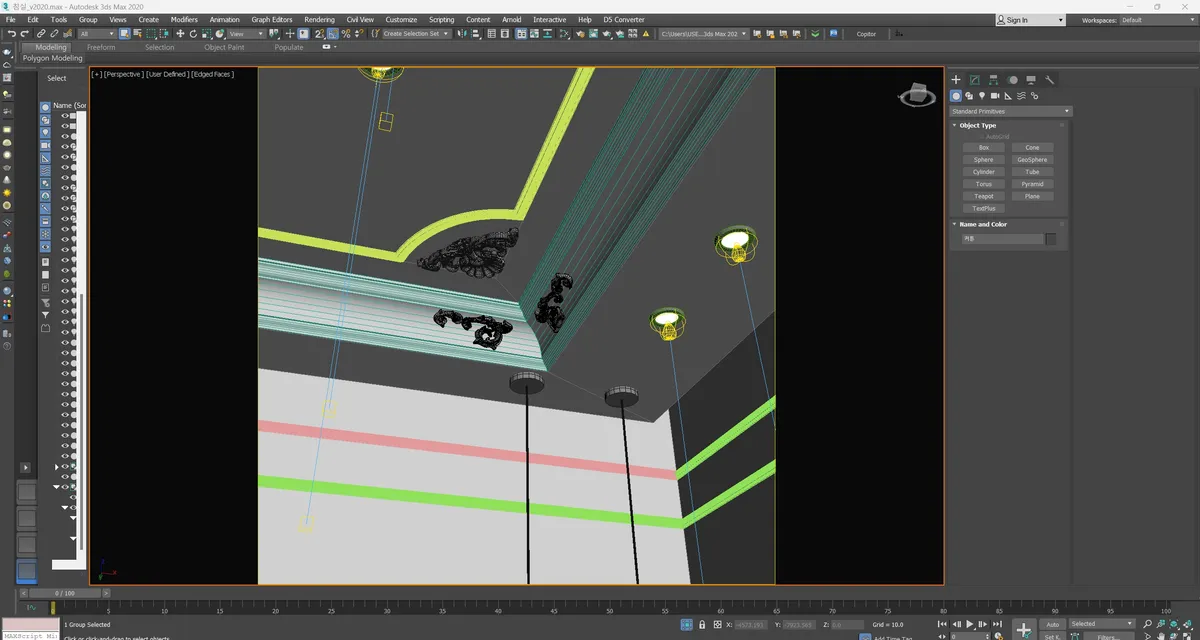Image resolution: width=1200 pixels, height=640 pixels.
Task: Toggle the 2D Snaps button
Action: coord(319,34)
